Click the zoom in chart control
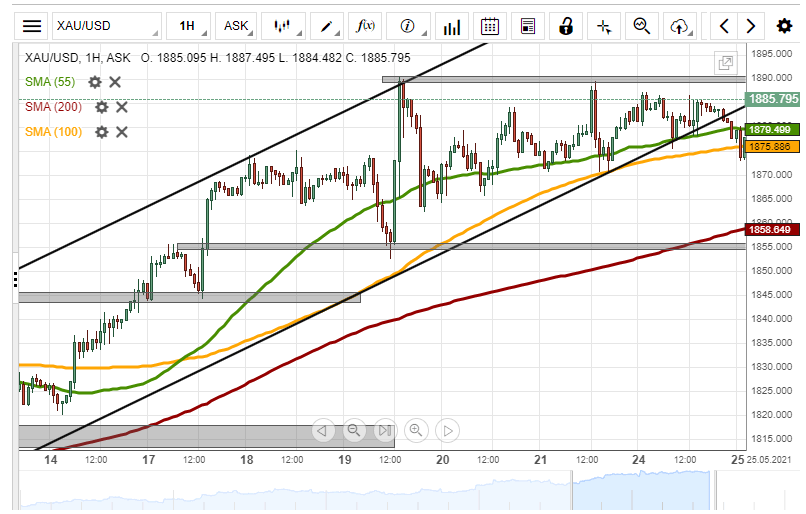The height and width of the screenshot is (514, 806). pyautogui.click(x=417, y=431)
